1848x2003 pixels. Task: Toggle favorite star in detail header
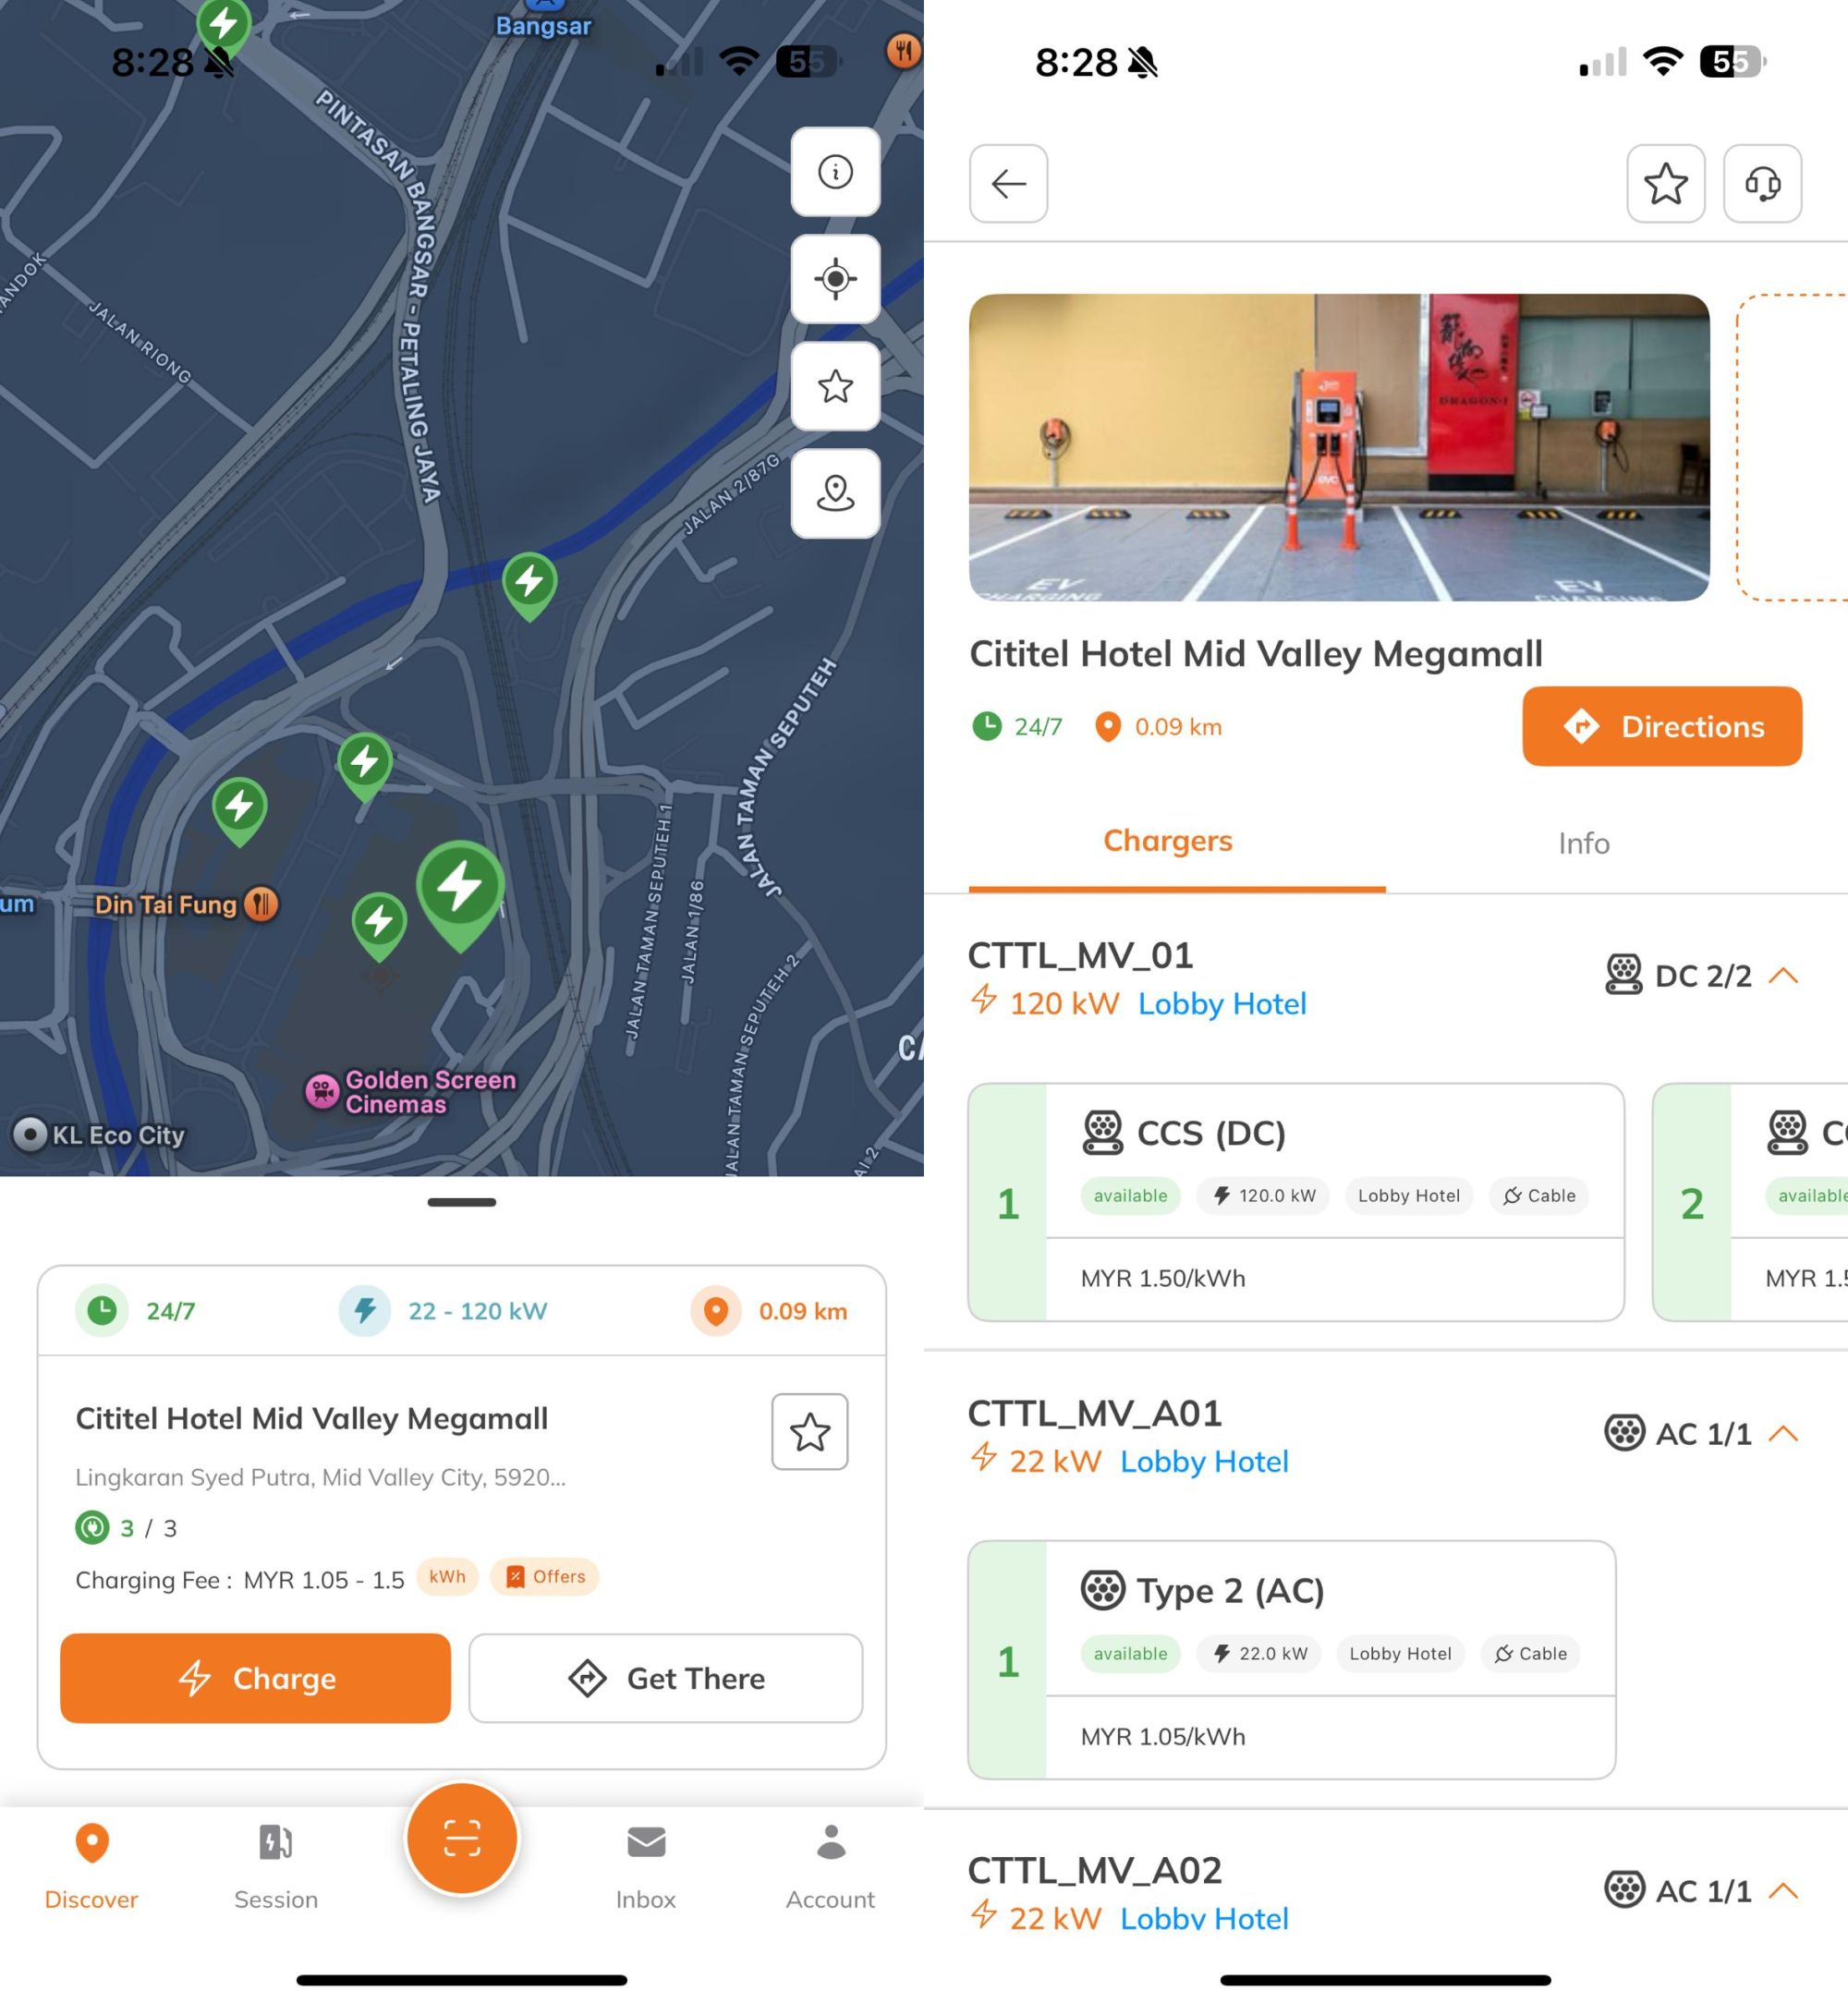tap(1665, 184)
